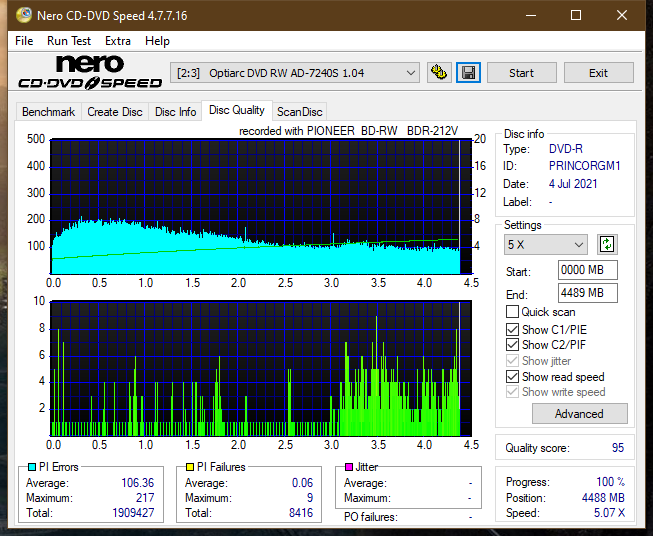Screen dimensions: 653x536
Task: Open the Advanced settings button
Action: point(580,414)
